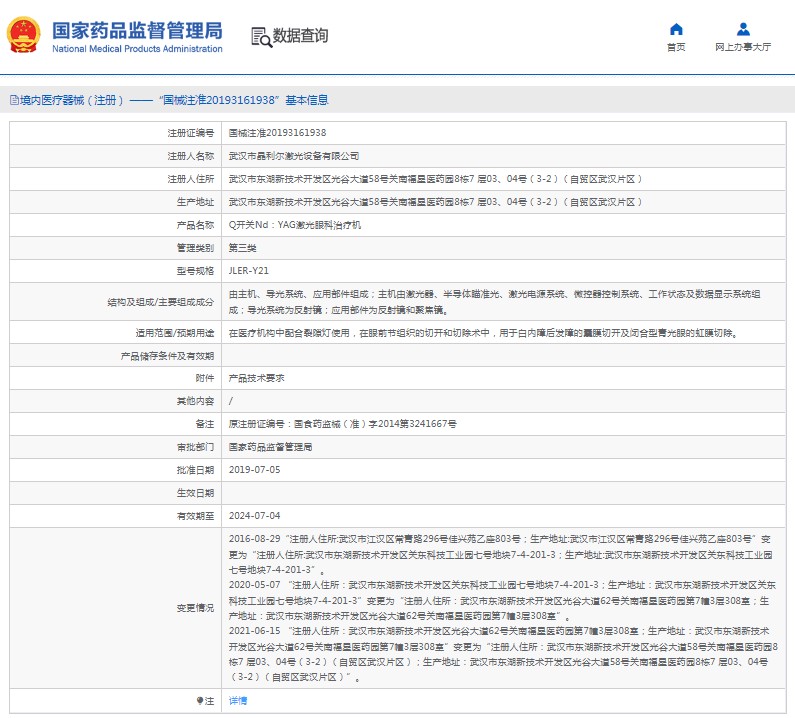Image resolution: width=795 pixels, height=718 pixels.
Task: Click registration number value 国械注准20193161938
Action: (277, 133)
